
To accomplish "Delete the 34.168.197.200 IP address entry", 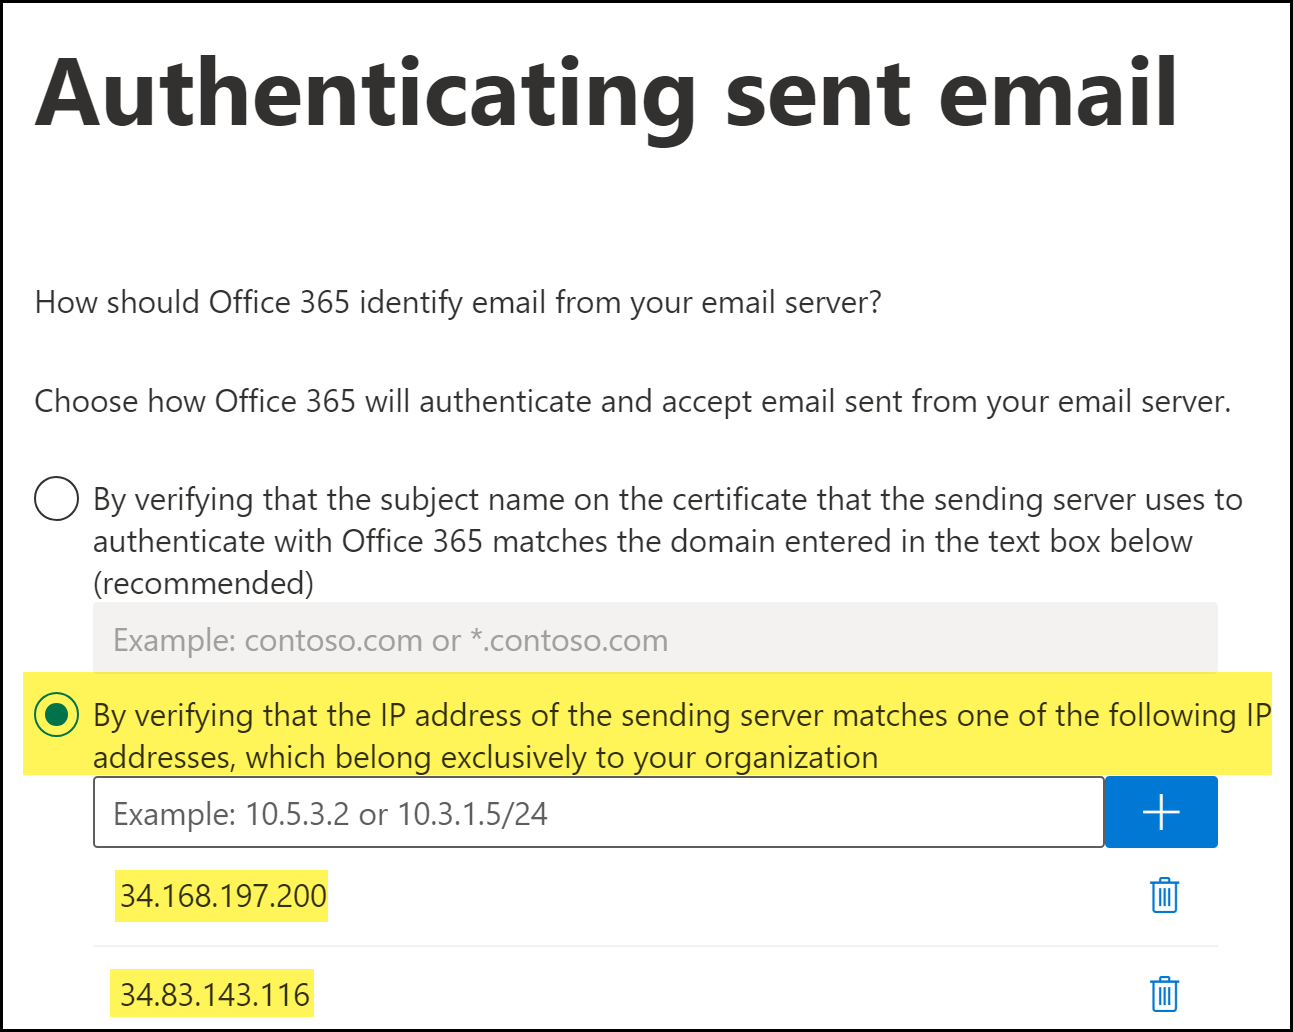I will (x=1164, y=896).
